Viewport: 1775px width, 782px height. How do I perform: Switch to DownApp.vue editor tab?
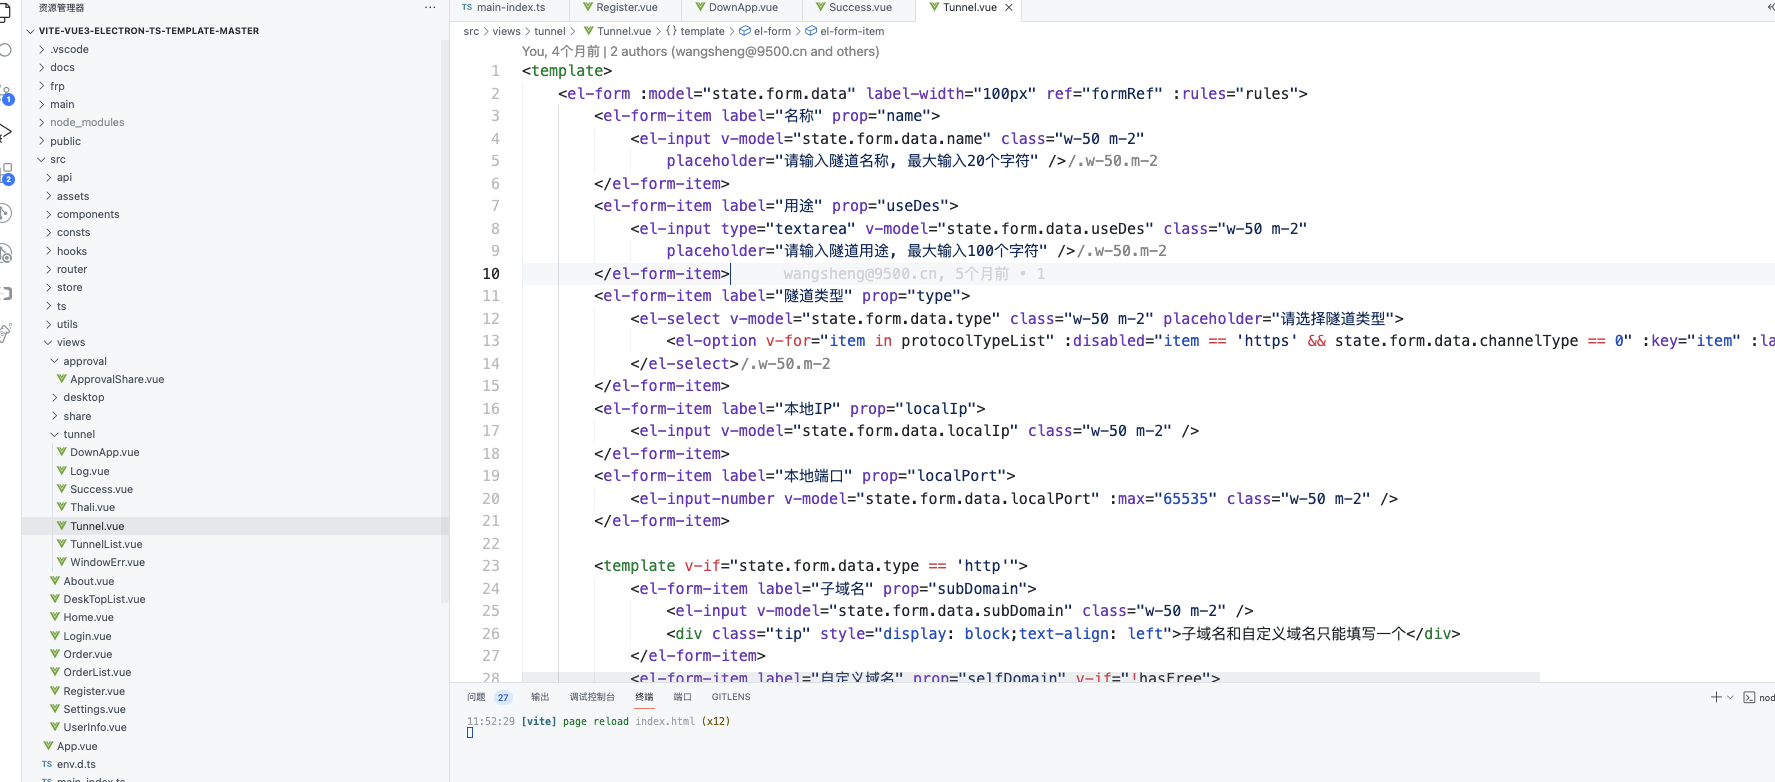(740, 8)
